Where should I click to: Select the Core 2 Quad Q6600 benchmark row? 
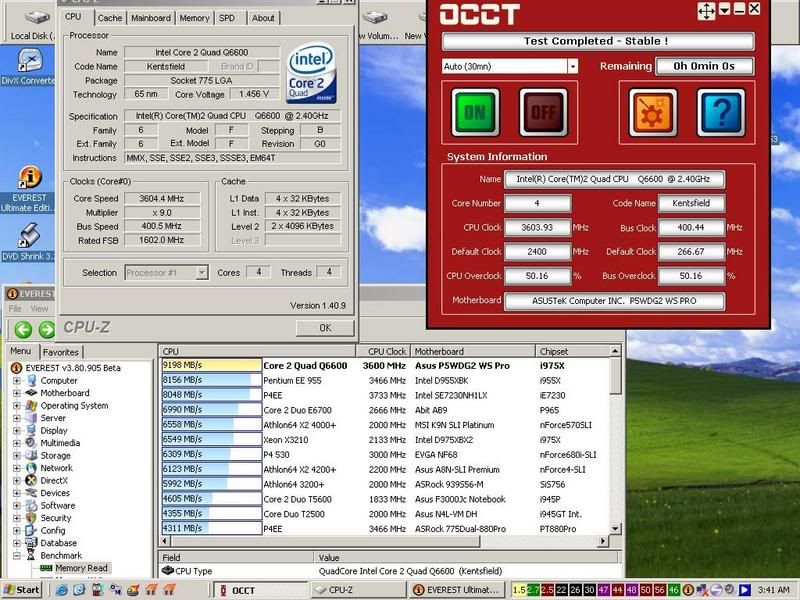(x=385, y=365)
